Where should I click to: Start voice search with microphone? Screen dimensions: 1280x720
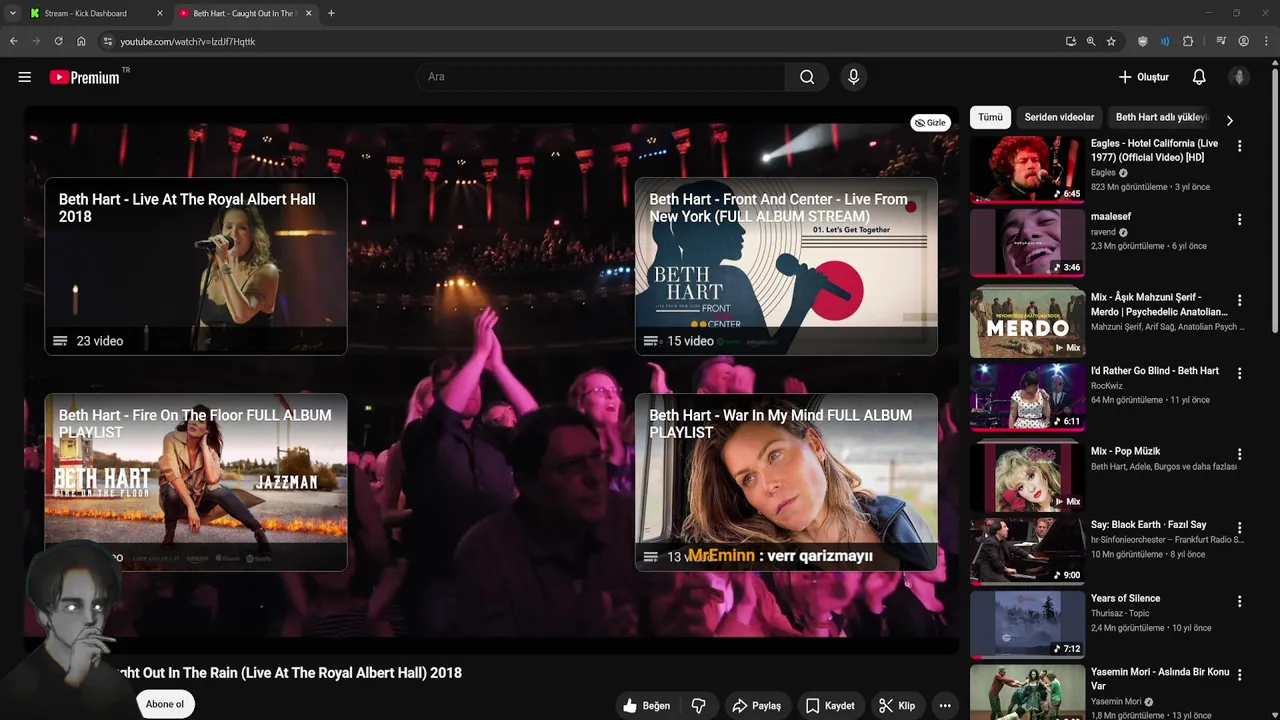click(853, 77)
